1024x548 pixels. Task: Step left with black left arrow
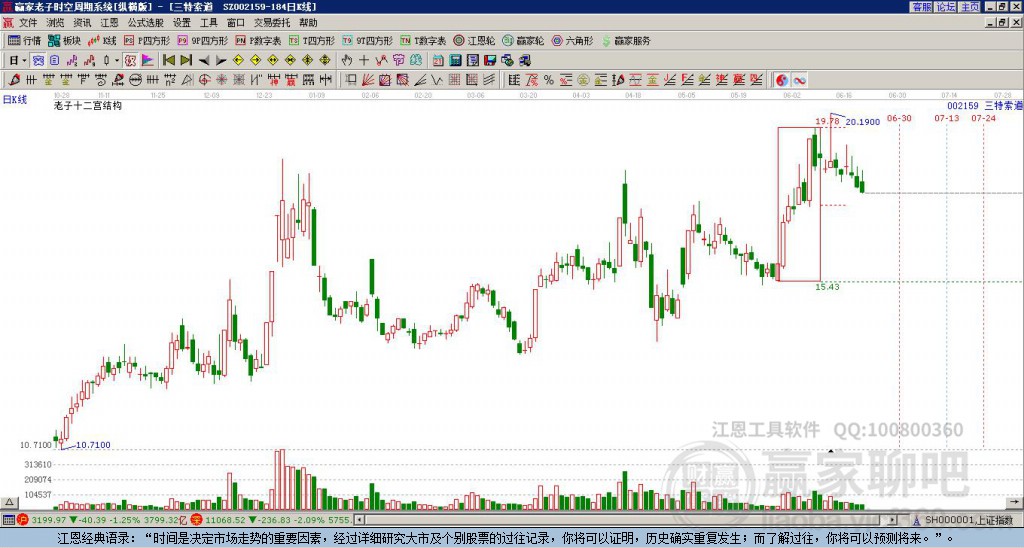204,61
